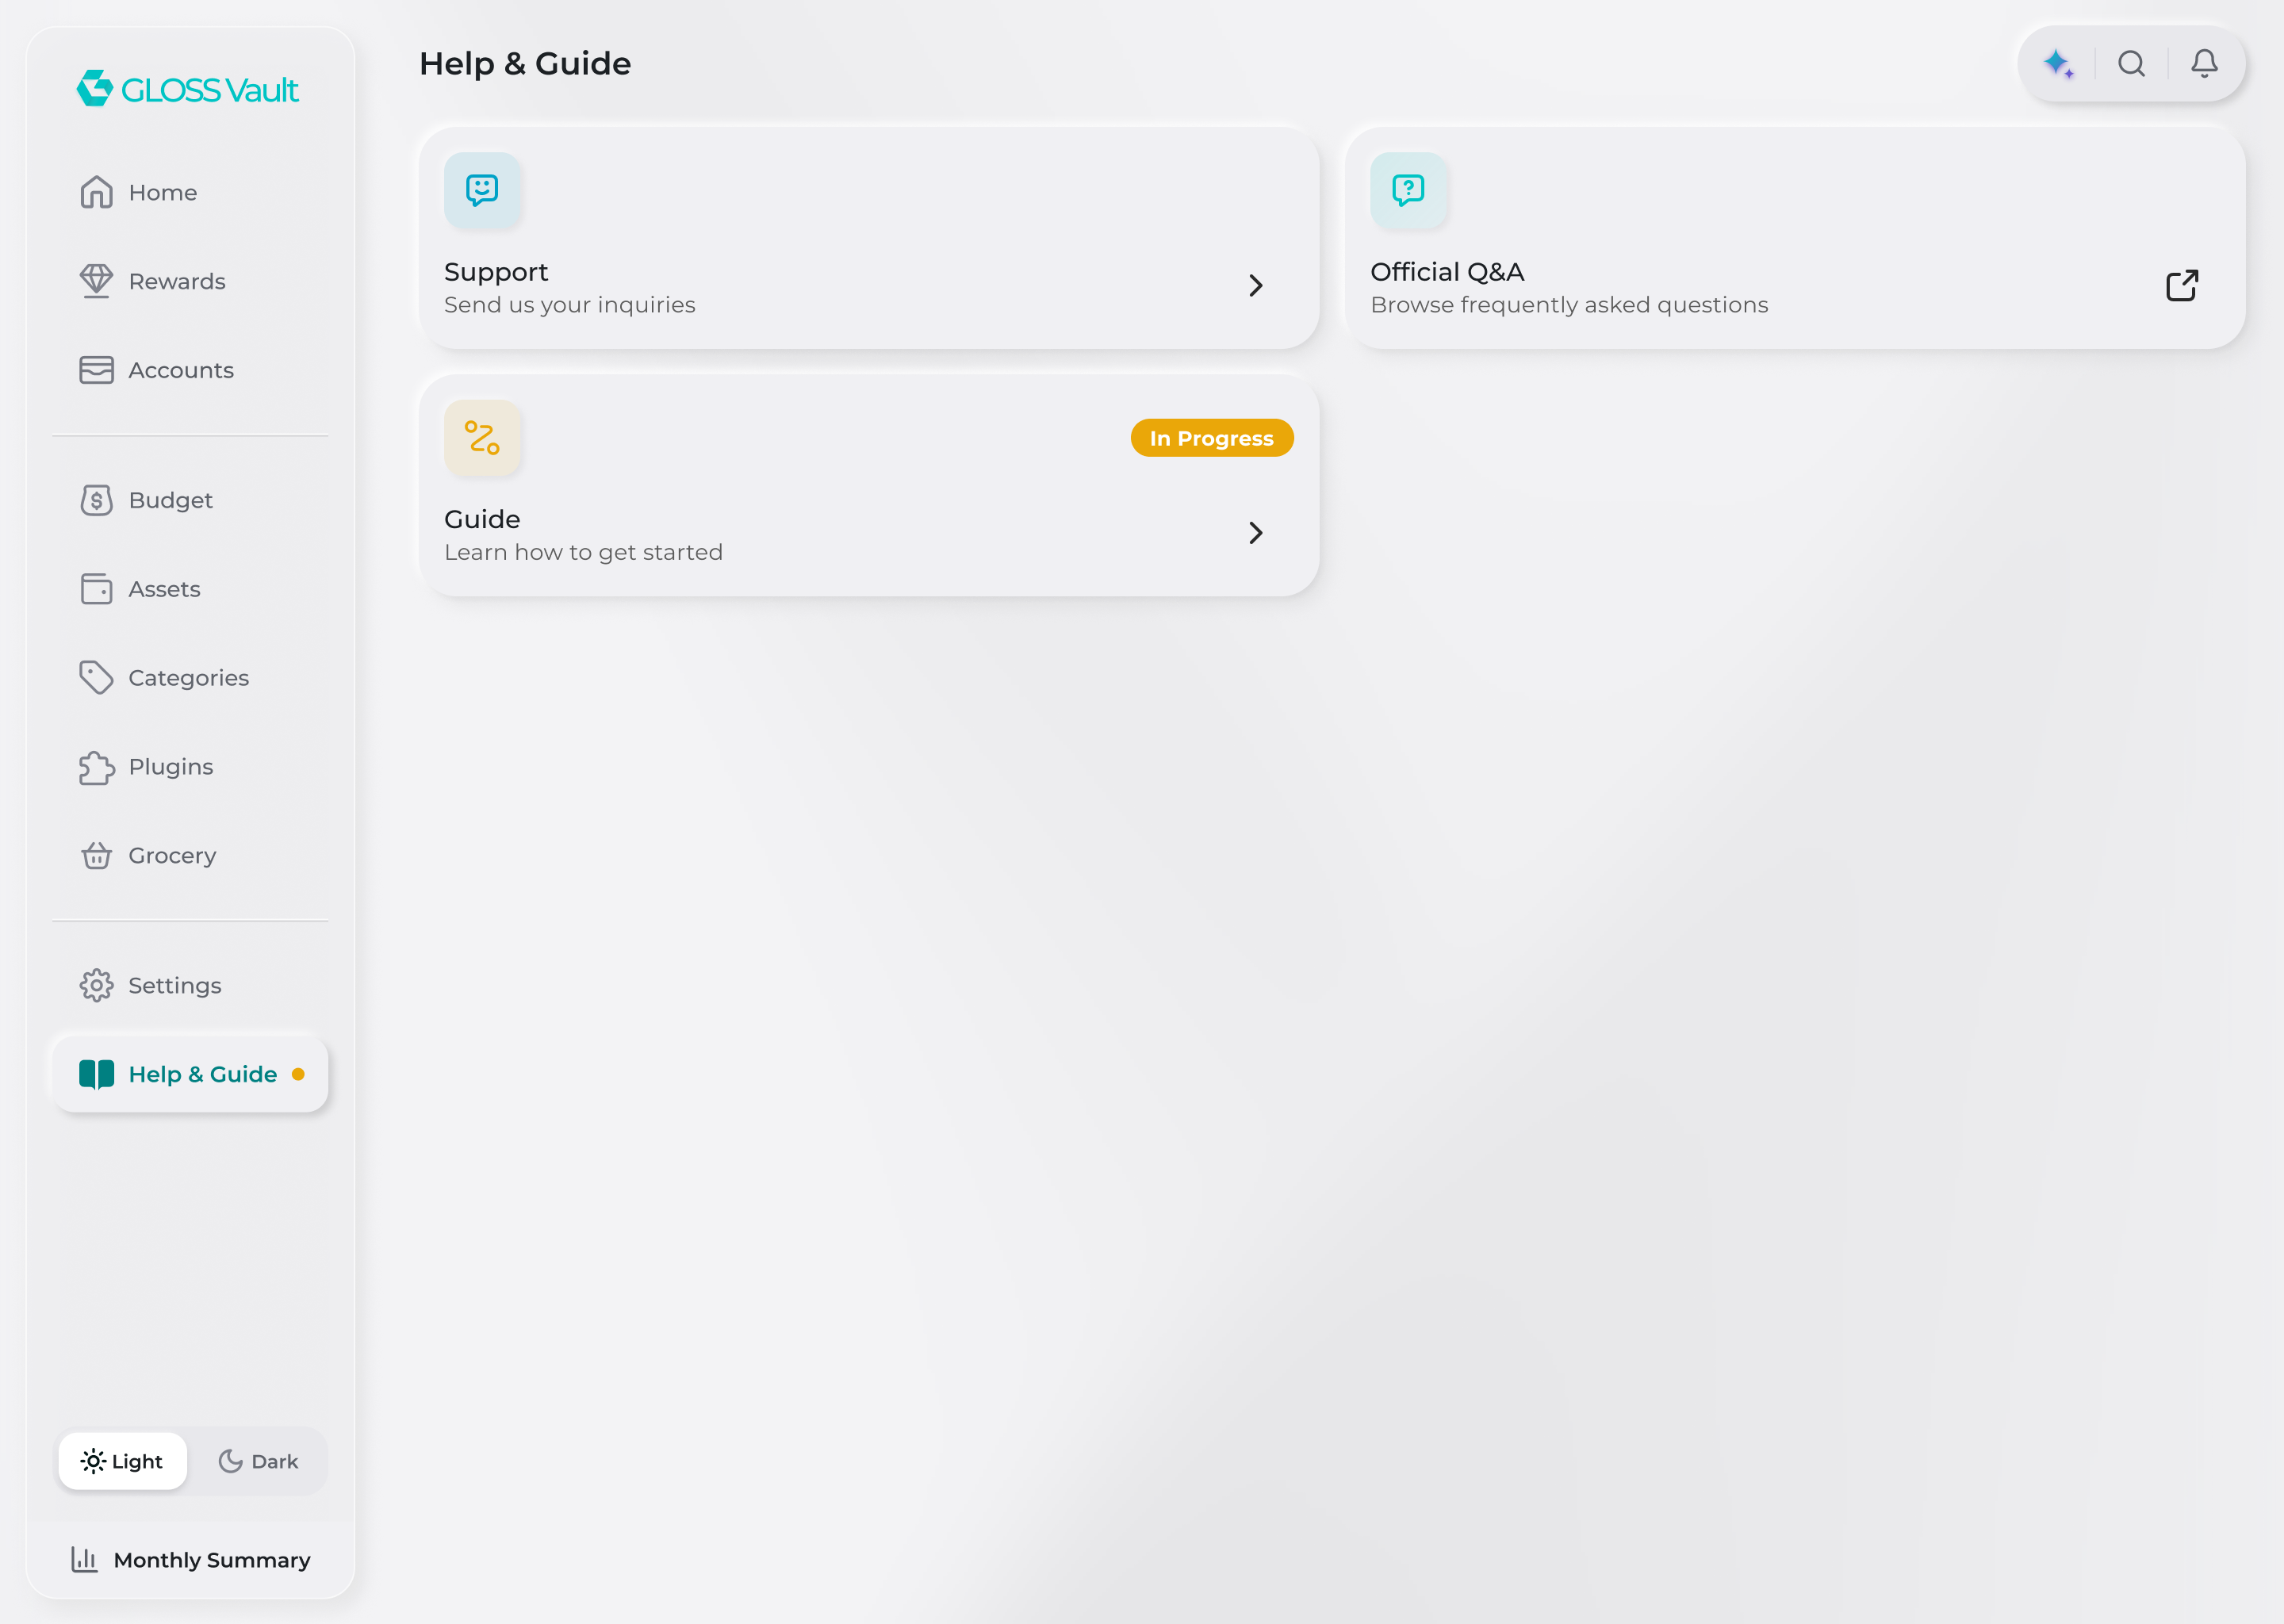
Task: Open the external link icon for Official Q&A
Action: click(2182, 286)
